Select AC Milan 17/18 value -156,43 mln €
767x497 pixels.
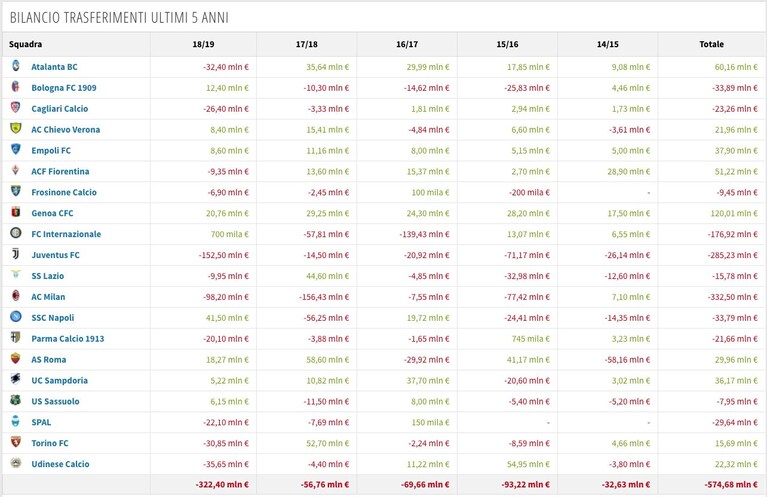pyautogui.click(x=324, y=297)
